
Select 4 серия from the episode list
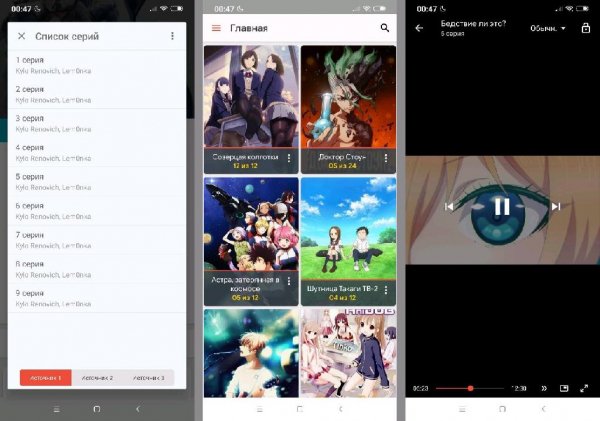97,153
